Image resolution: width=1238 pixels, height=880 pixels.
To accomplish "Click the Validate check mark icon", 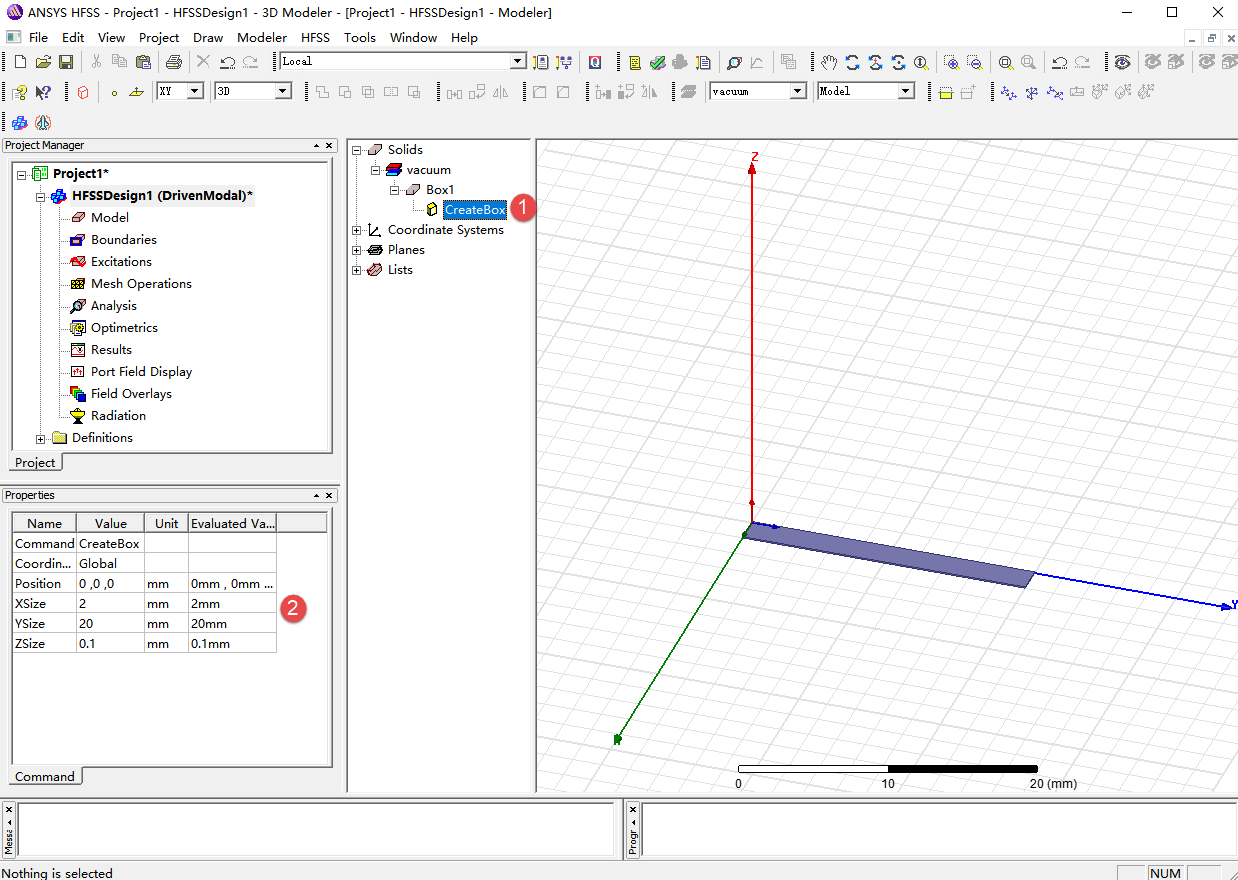I will 657,62.
